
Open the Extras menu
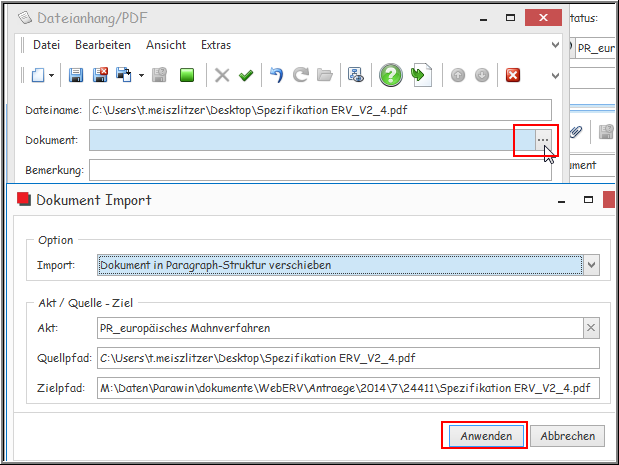[216, 45]
